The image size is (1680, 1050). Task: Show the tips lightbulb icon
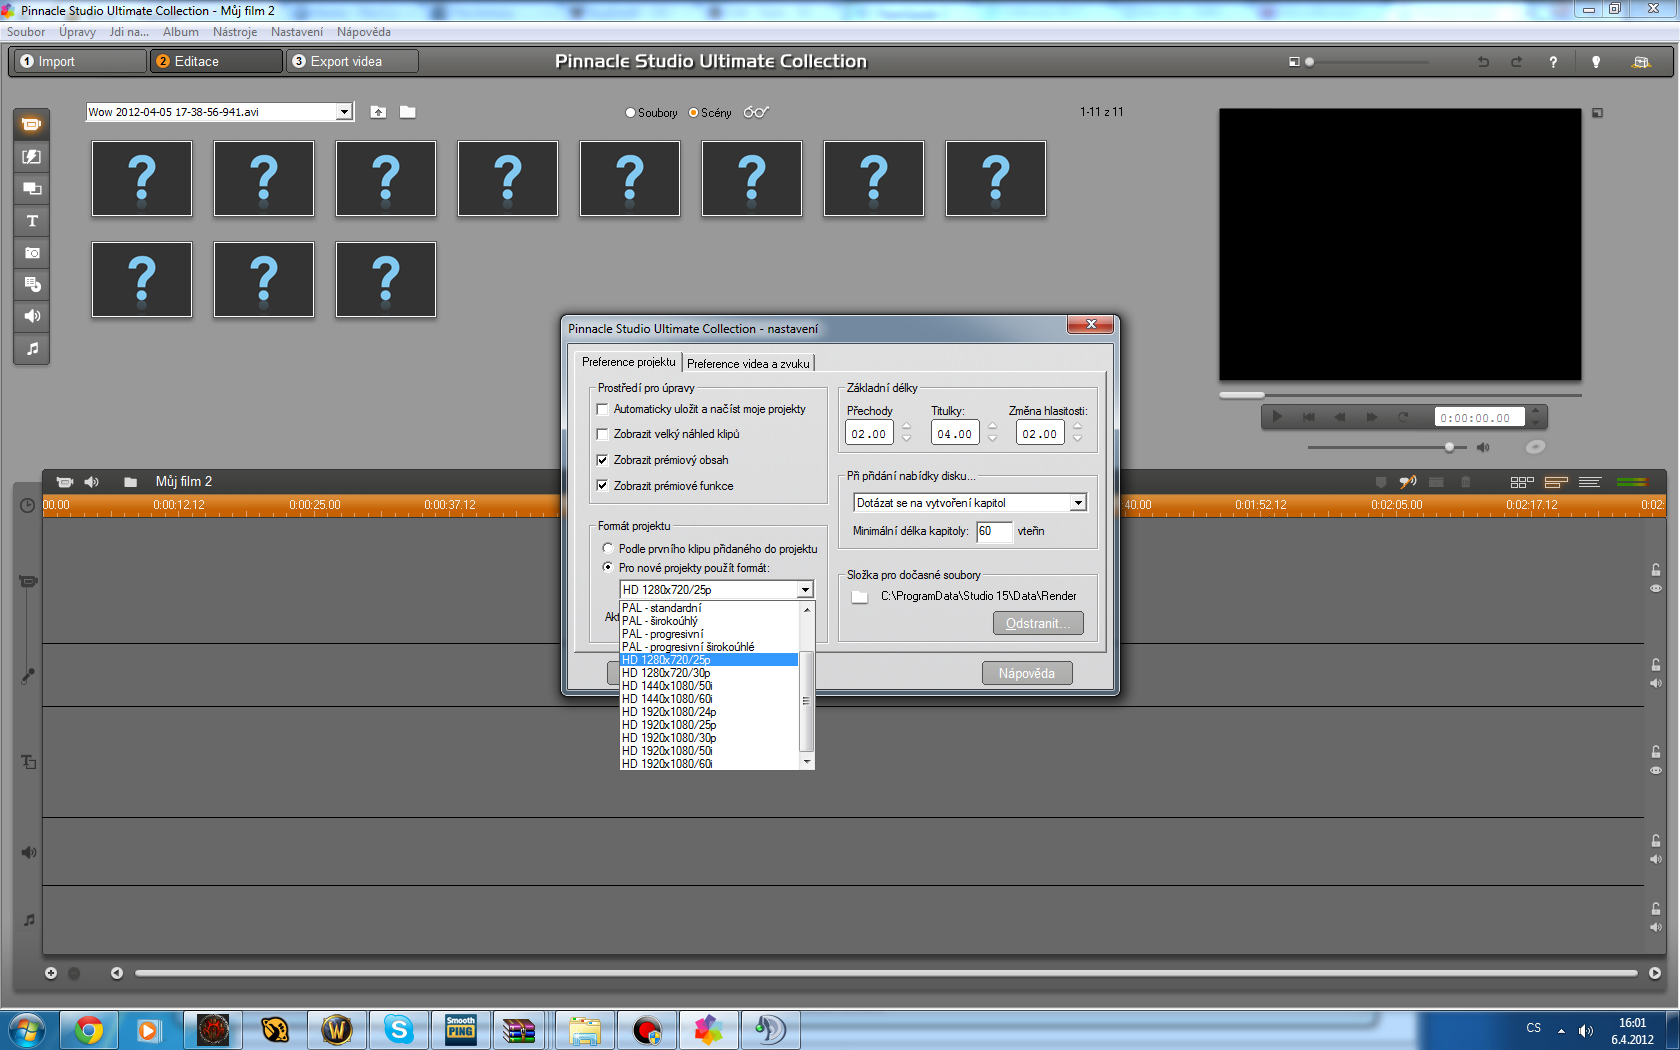pos(1596,62)
